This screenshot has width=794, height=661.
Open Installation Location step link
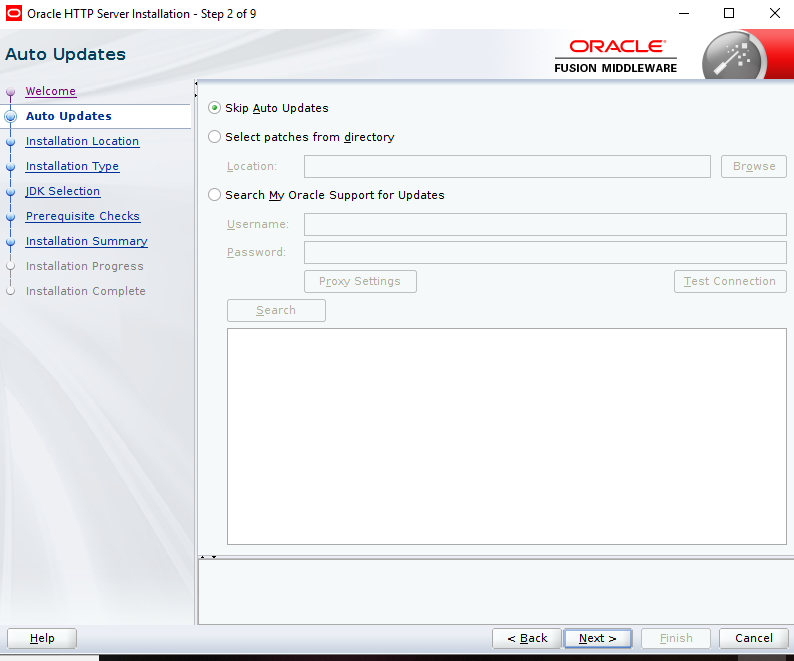[x=82, y=141]
